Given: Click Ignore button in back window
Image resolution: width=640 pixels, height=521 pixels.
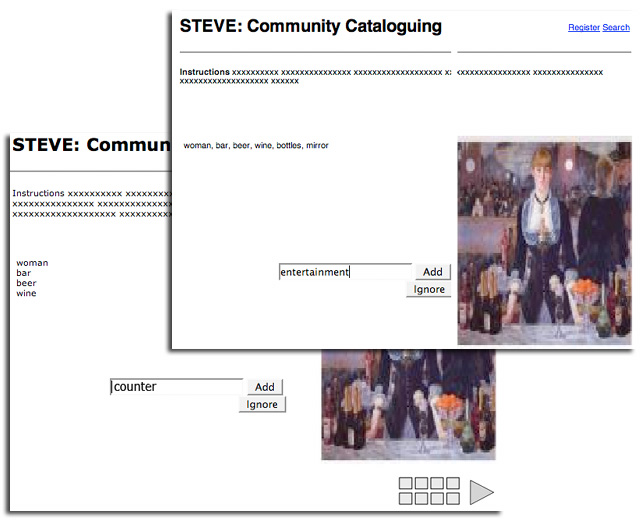Looking at the screenshot, I should click(x=262, y=405).
